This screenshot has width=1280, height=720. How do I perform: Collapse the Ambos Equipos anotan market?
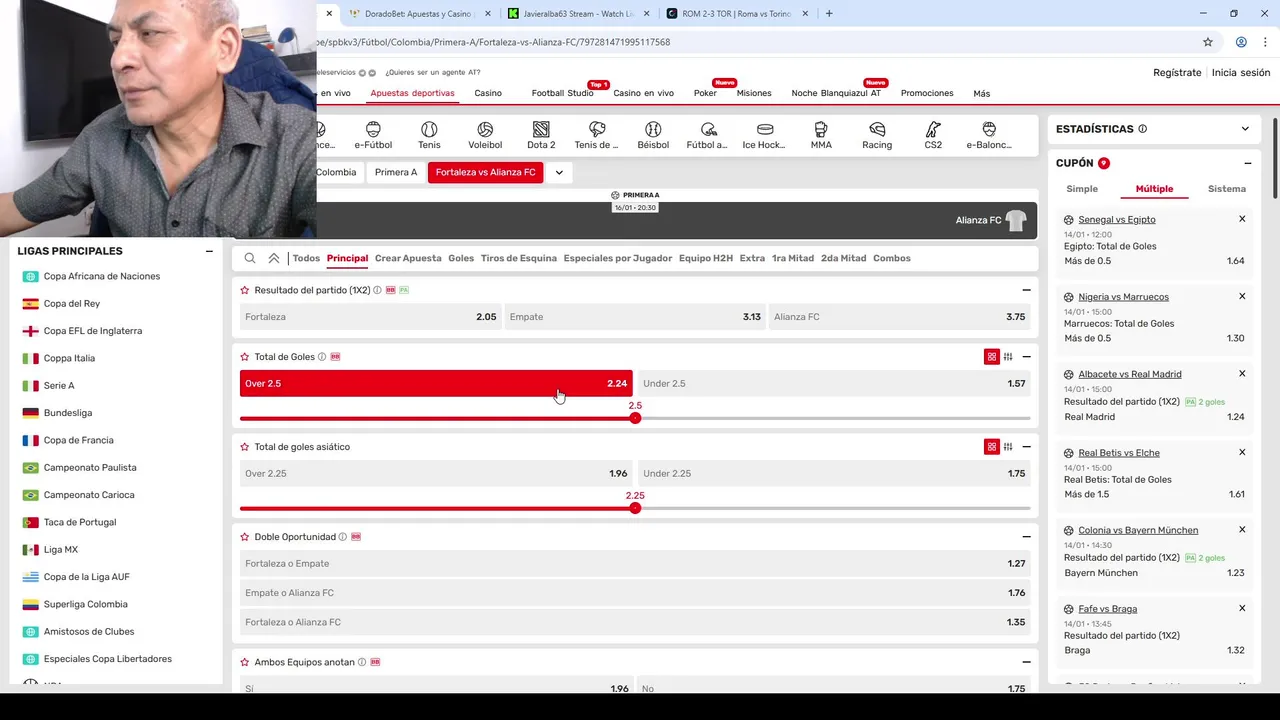(1026, 662)
